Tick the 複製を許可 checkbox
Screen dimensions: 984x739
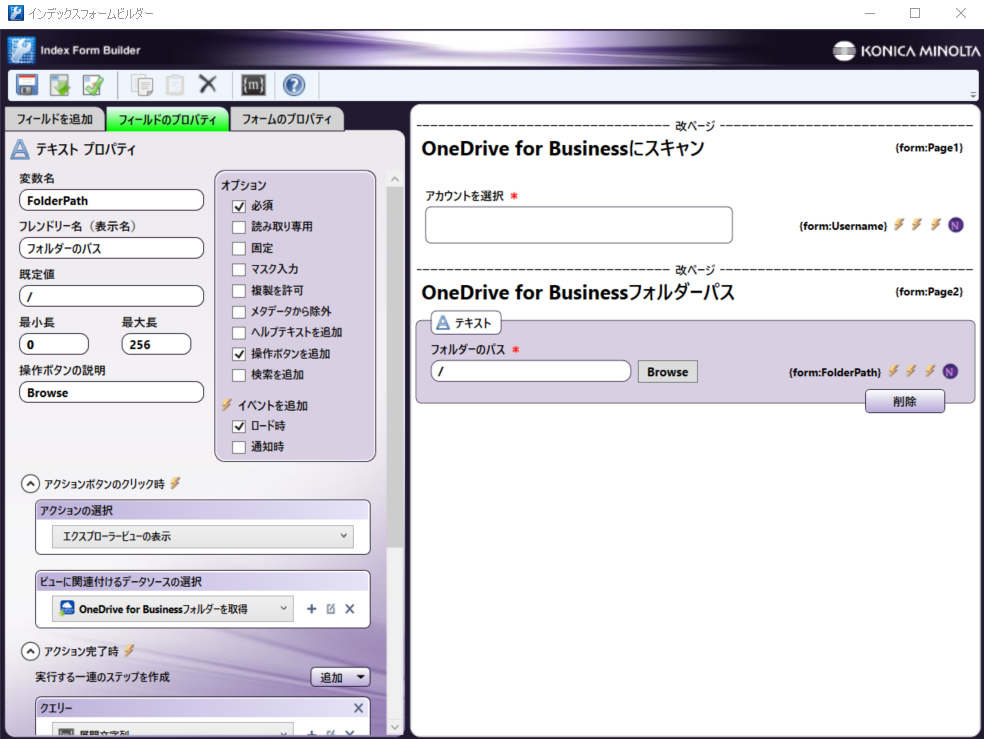(238, 291)
